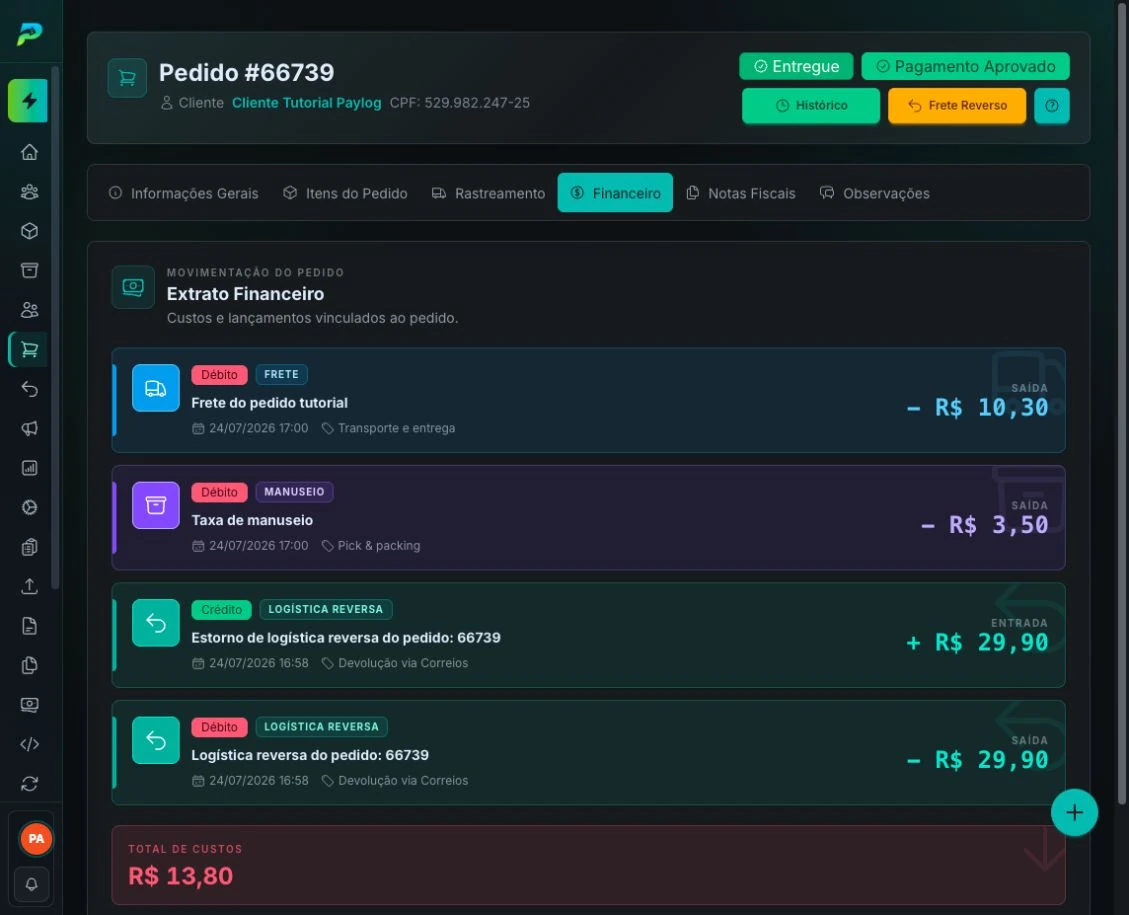Click the sidebar vertical scrollbar

click(x=55, y=328)
